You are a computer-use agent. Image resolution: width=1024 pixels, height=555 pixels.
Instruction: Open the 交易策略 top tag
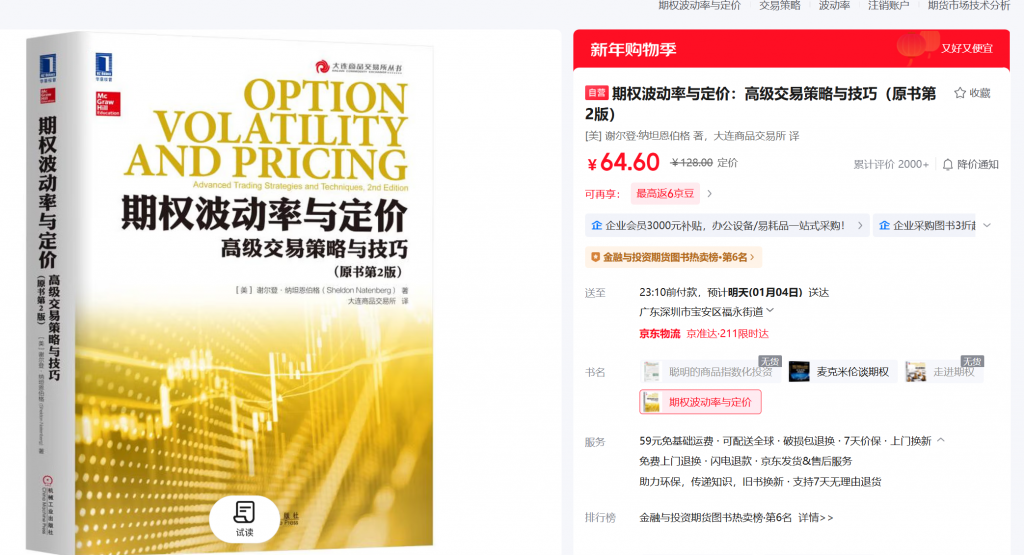pyautogui.click(x=780, y=6)
